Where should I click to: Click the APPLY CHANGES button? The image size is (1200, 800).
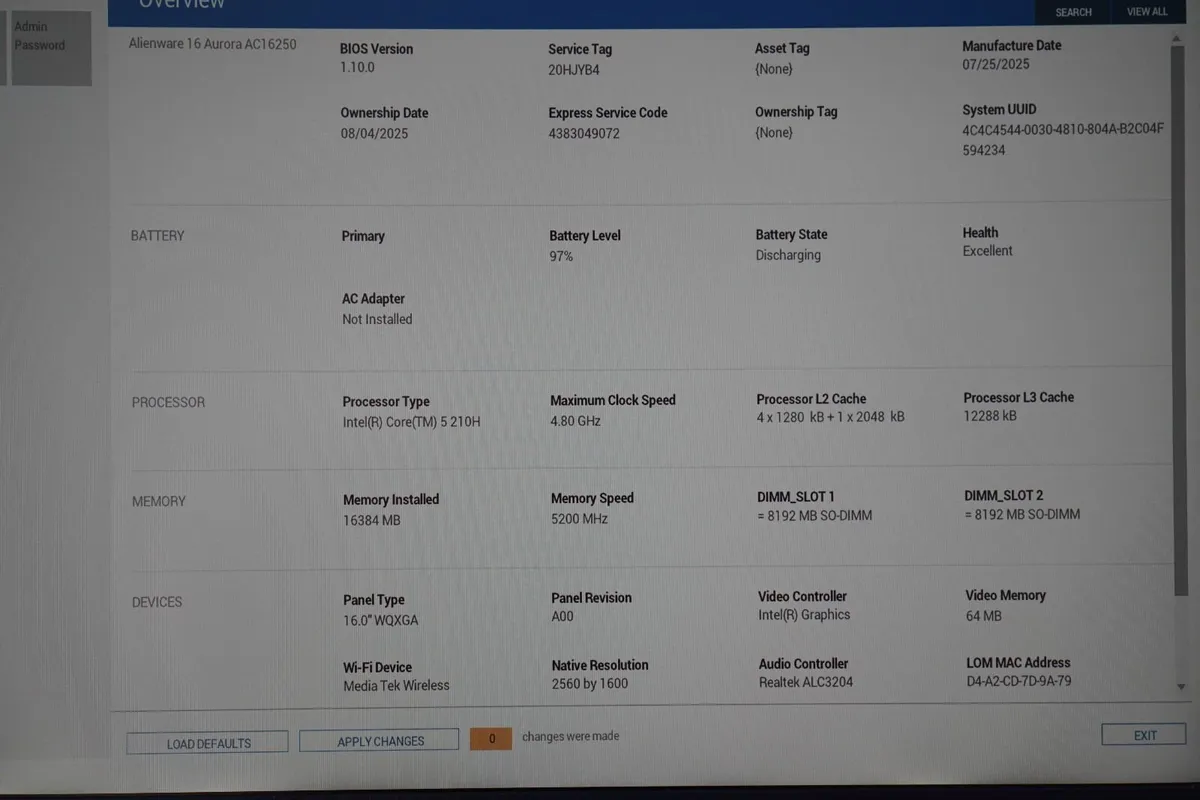point(380,741)
